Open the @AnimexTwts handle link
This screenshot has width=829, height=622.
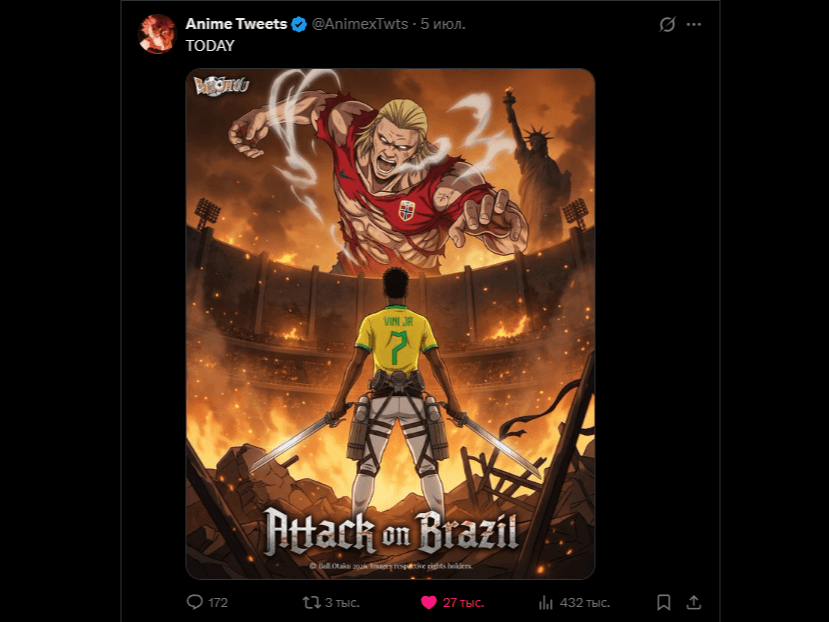tap(360, 24)
